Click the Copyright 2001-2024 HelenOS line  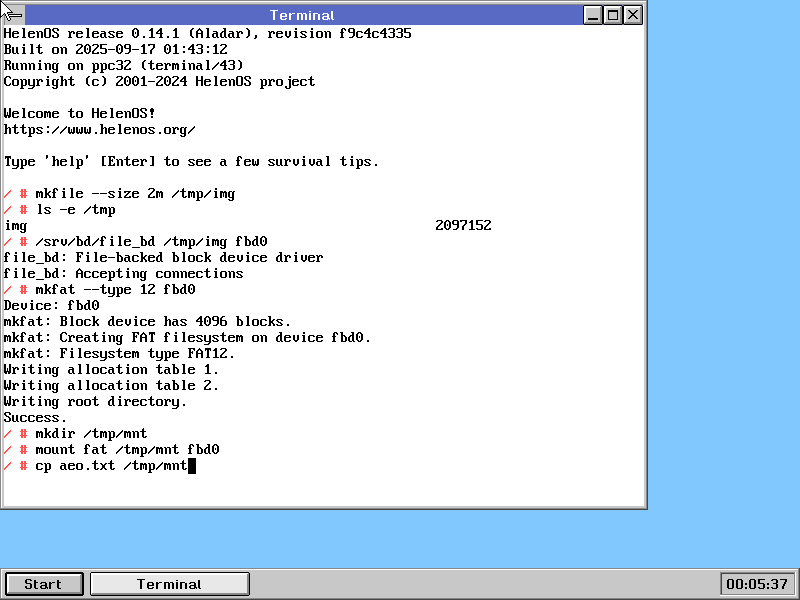pyautogui.click(x=159, y=82)
